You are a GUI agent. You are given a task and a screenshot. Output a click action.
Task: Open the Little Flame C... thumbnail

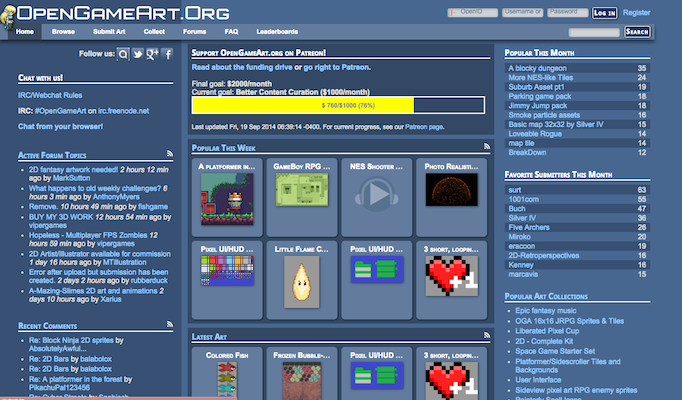[301, 282]
